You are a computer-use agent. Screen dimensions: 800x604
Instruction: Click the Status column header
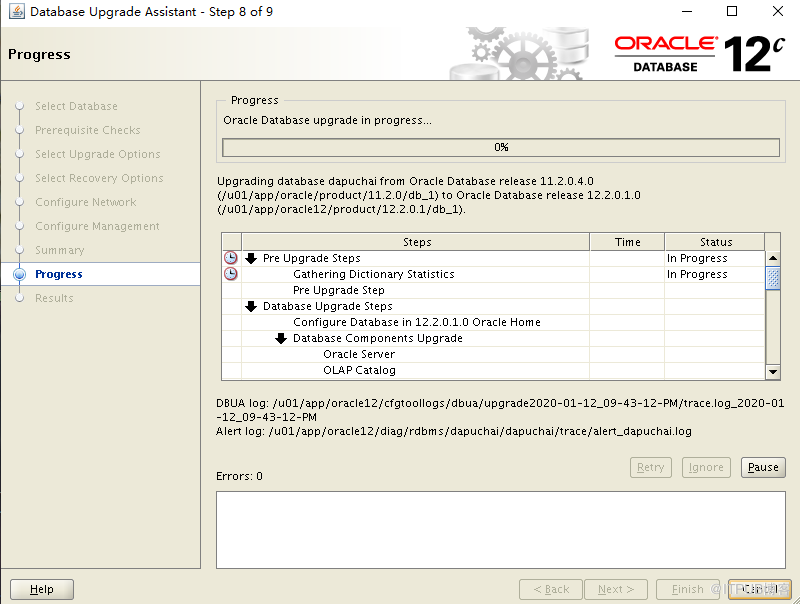(715, 242)
